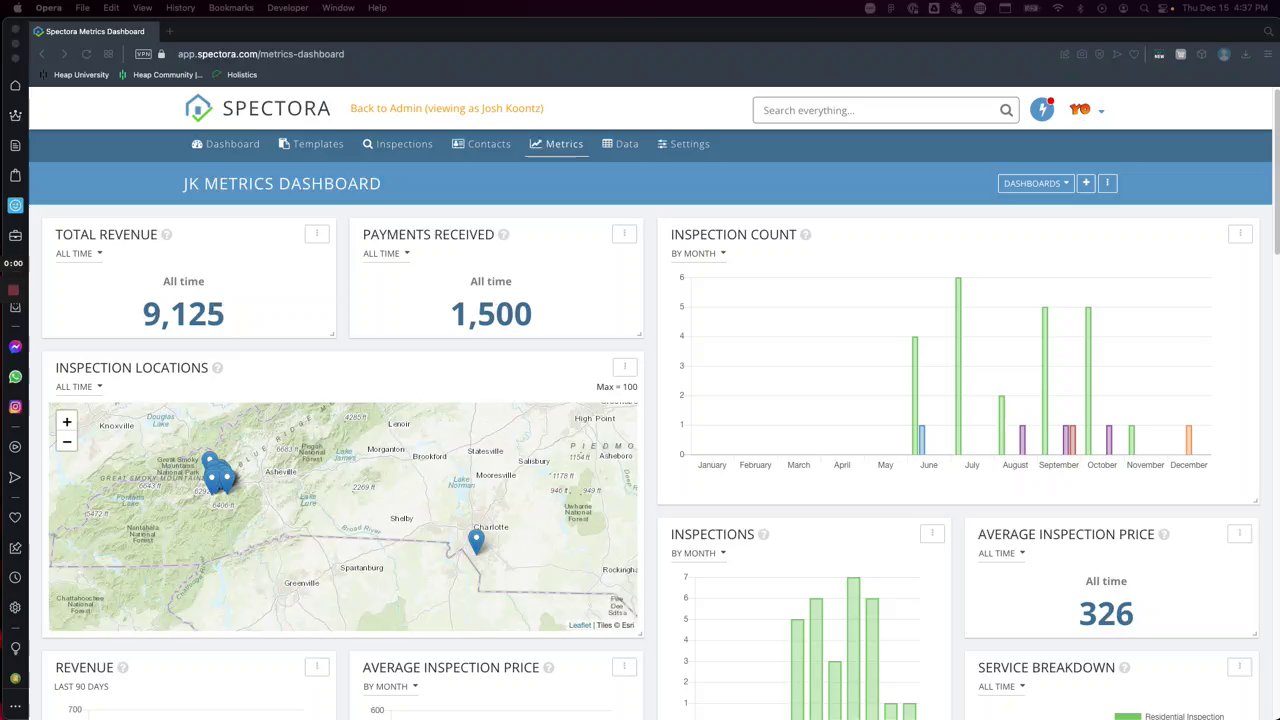Expand the Dashboards dropdown
1280x720 pixels.
1035,183
